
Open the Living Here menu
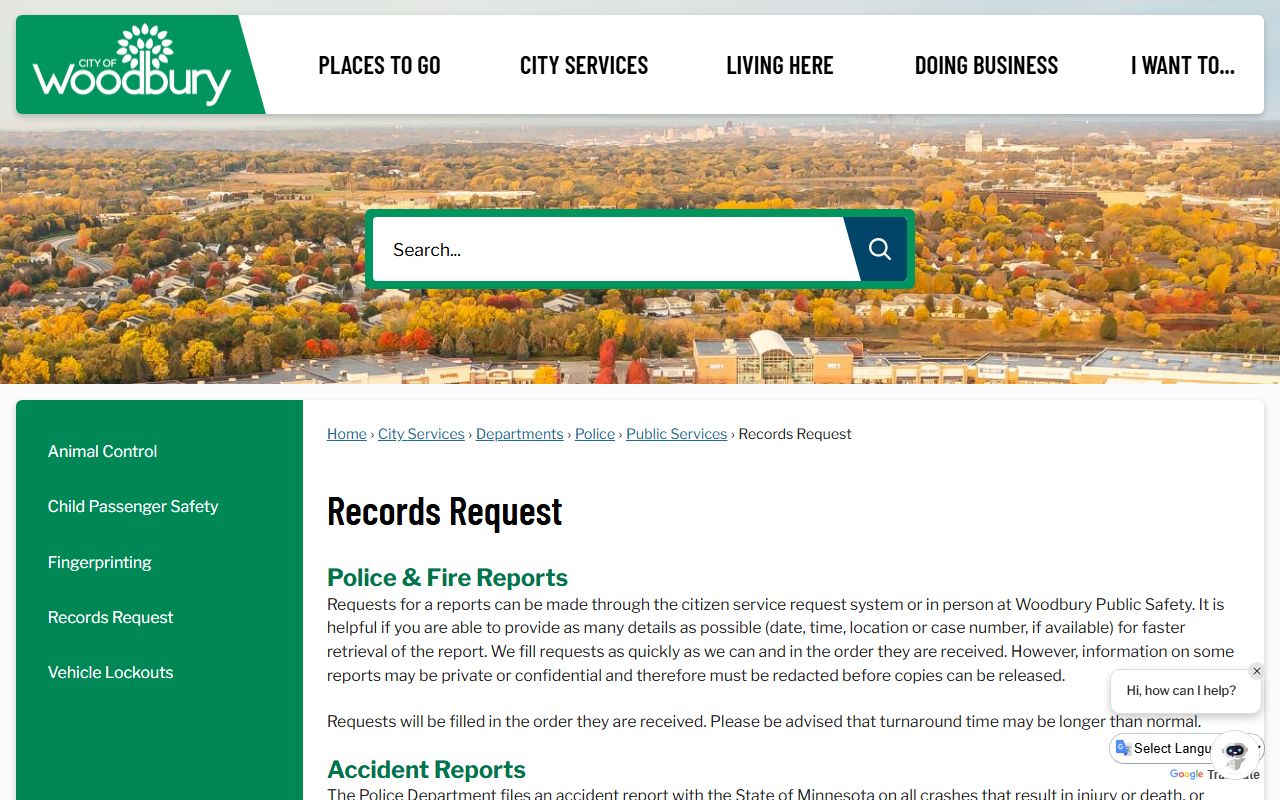(780, 65)
